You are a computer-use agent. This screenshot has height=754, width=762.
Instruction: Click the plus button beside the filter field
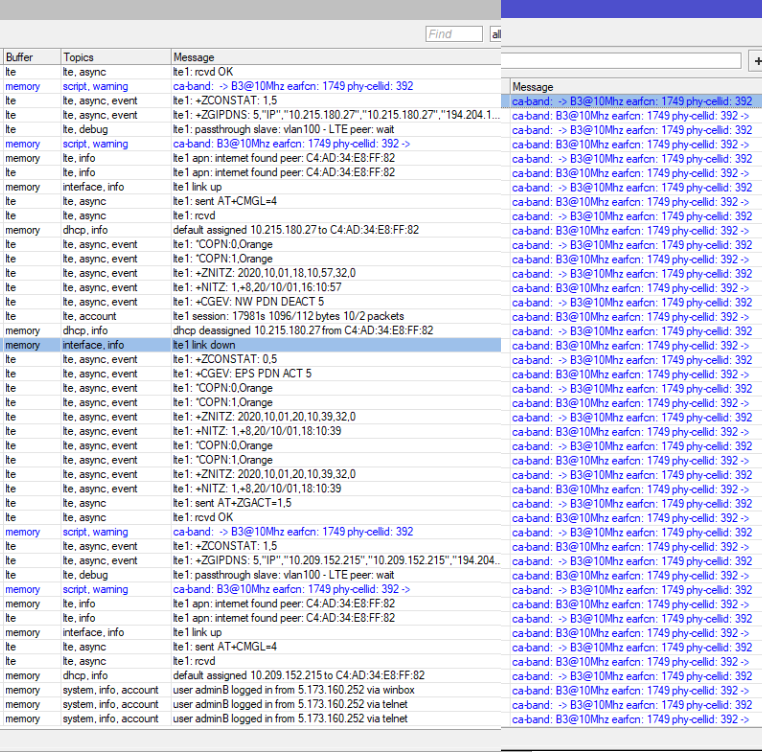[x=754, y=61]
